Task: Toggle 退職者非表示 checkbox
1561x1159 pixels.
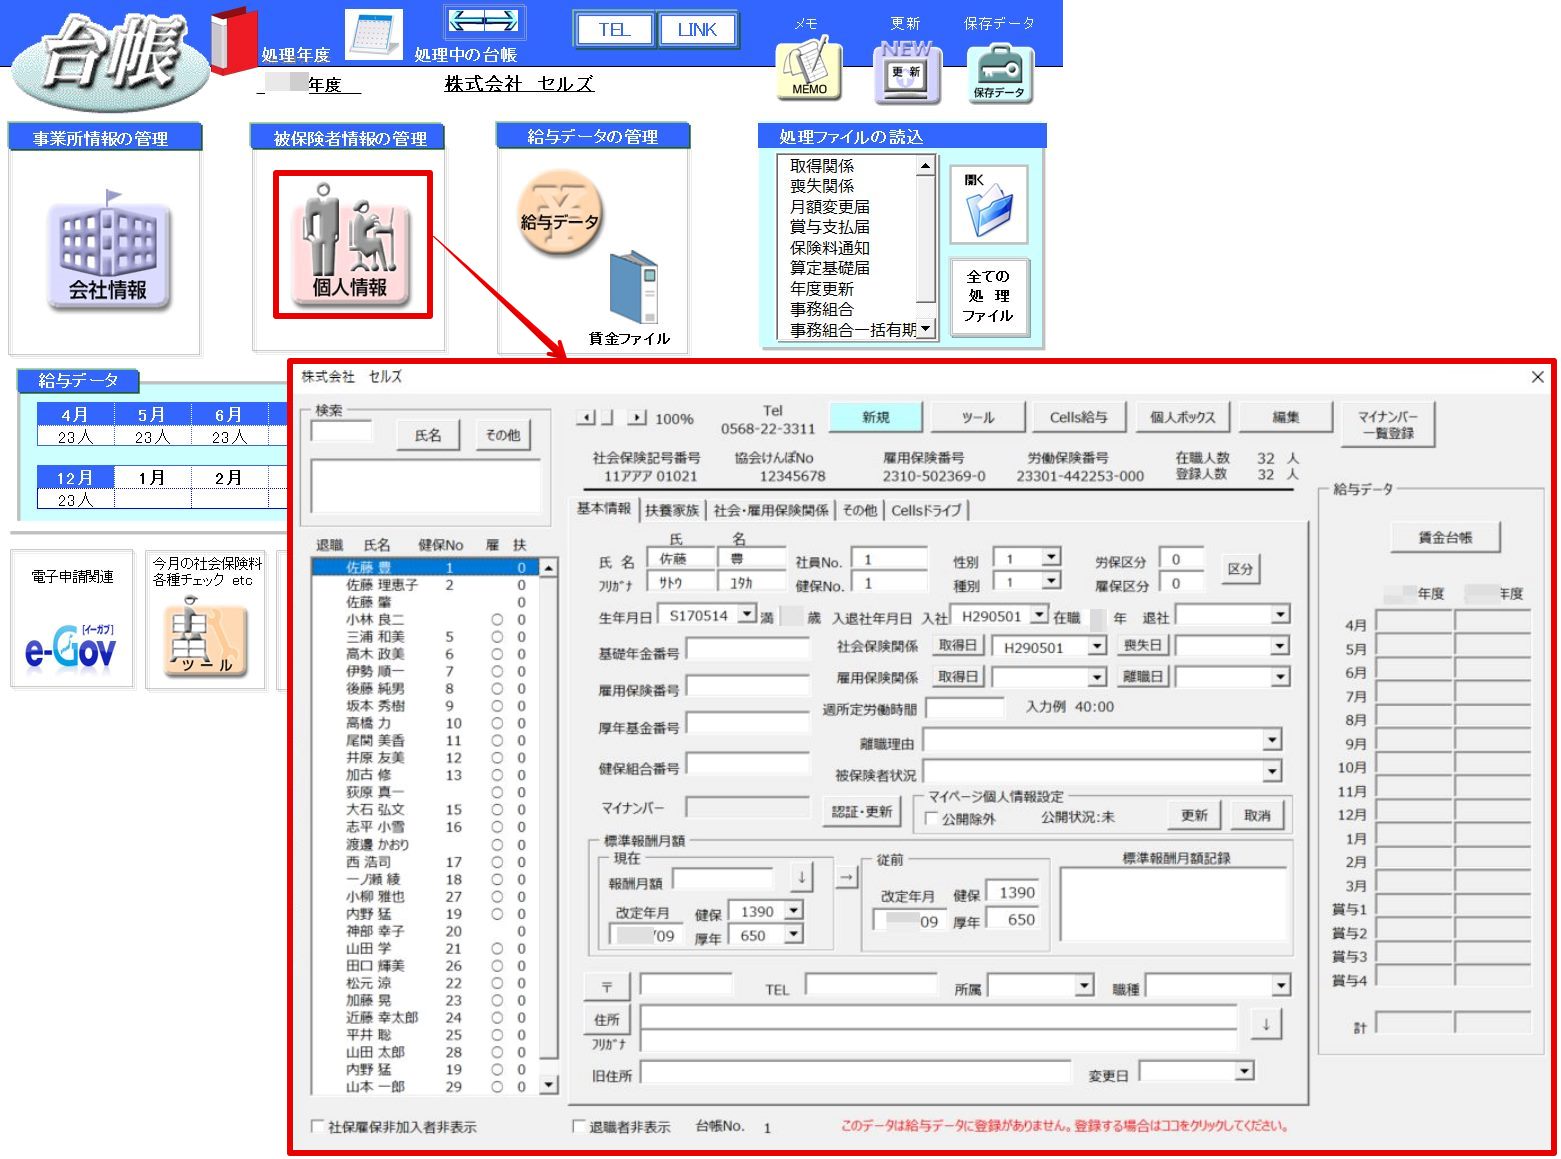Action: pos(578,1126)
